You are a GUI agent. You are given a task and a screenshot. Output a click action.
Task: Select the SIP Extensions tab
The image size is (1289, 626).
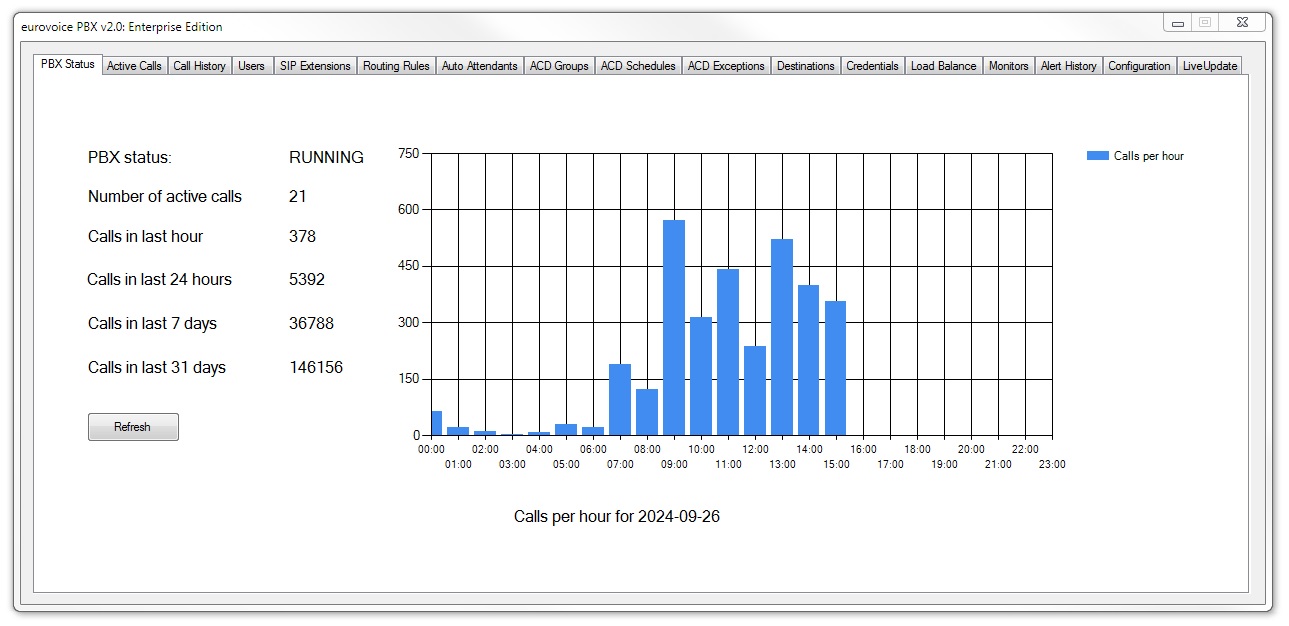point(315,66)
